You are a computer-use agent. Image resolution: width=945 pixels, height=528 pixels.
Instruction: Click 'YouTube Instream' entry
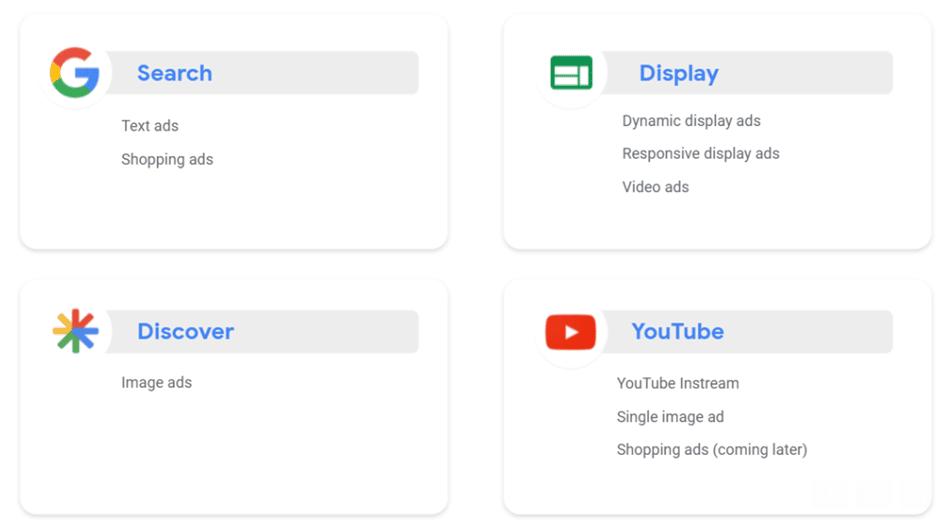point(677,383)
